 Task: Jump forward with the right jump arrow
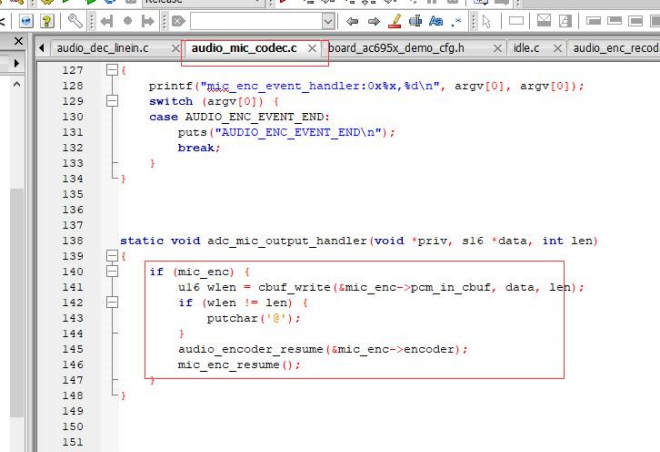point(148,21)
